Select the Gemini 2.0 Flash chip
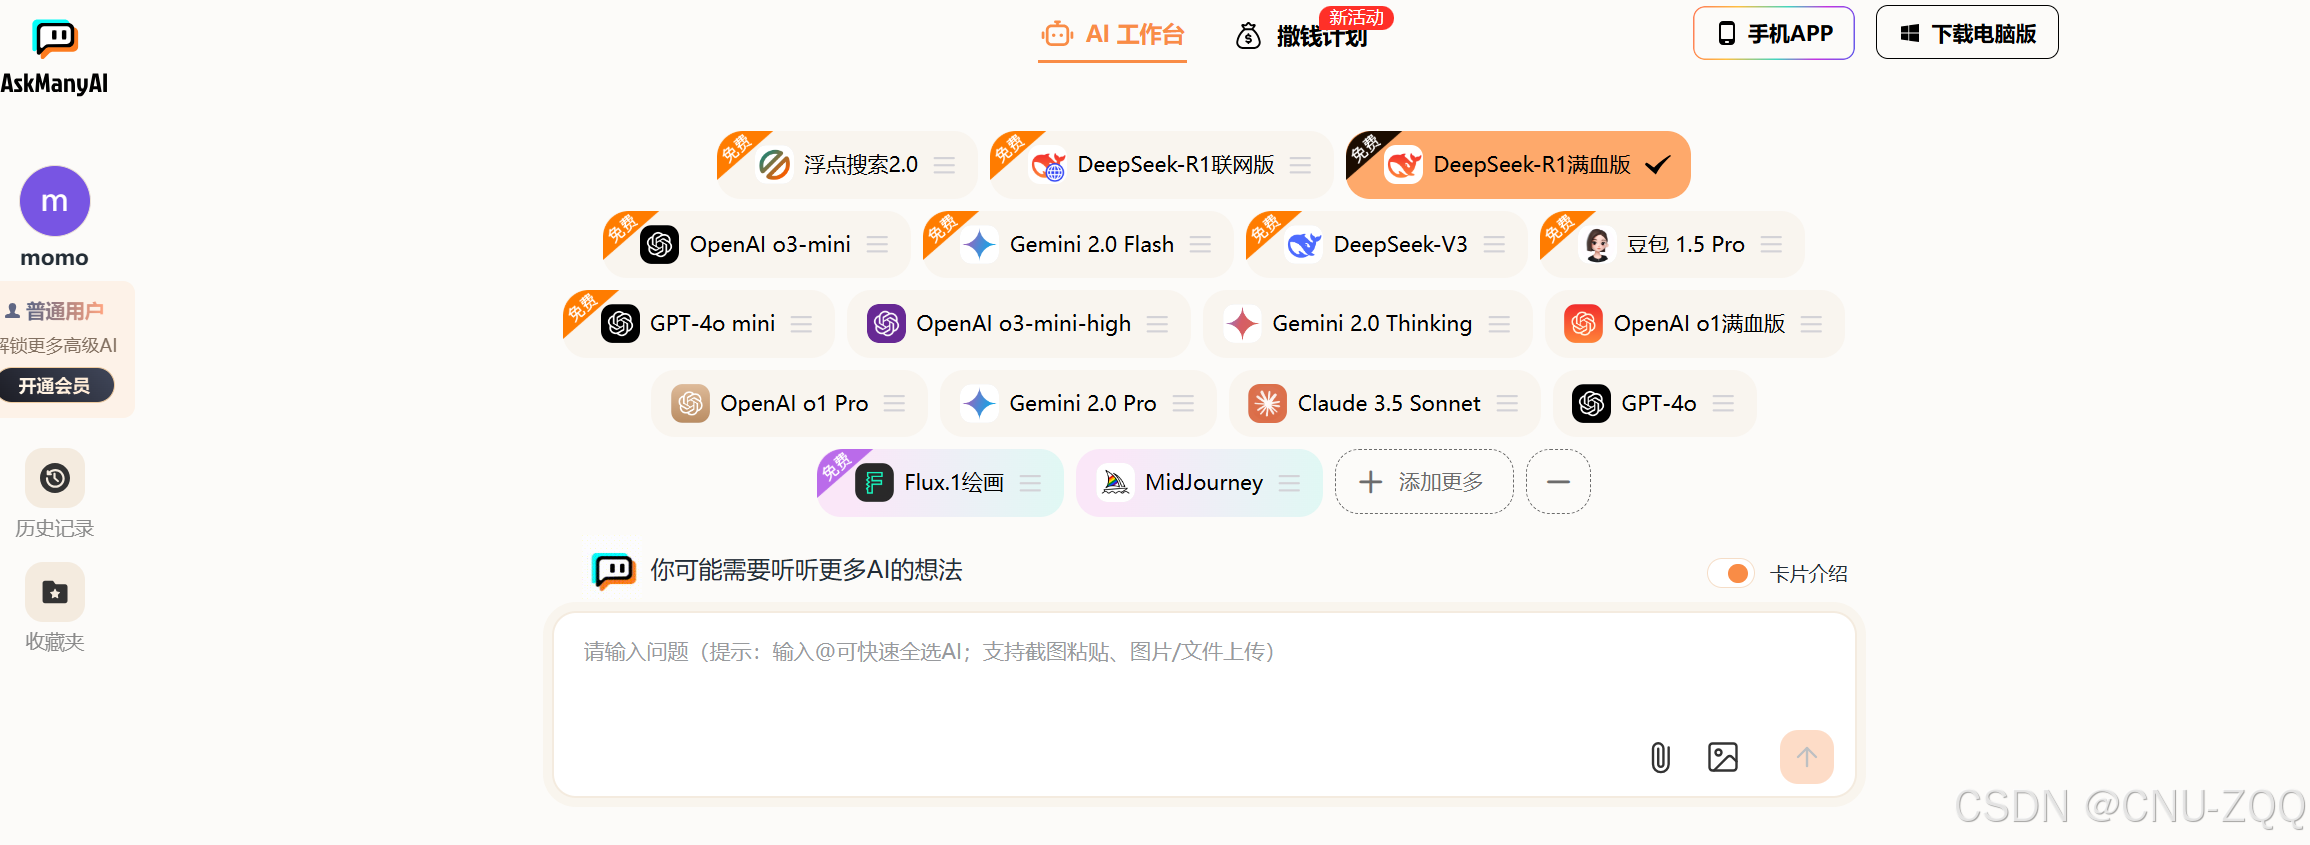The width and height of the screenshot is (2310, 845). click(x=1078, y=244)
